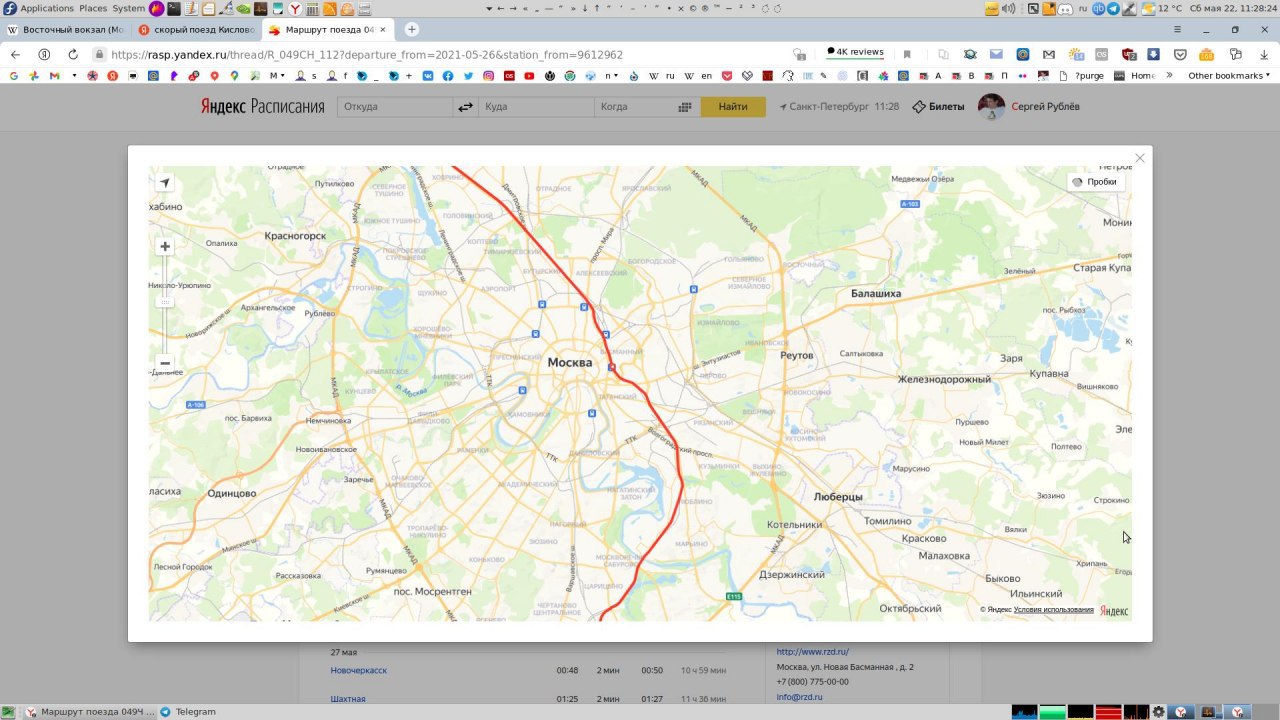Viewport: 1280px width, 720px height.
Task: Click the Люберцы label on the map
Action: click(x=838, y=496)
